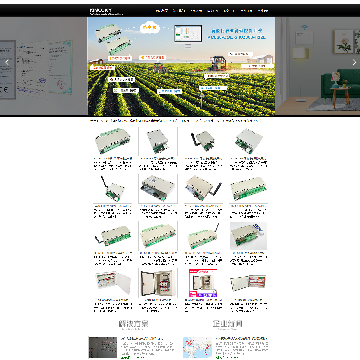
Task: Open the dark control panel solution thumbnail
Action: click(x=103, y=347)
